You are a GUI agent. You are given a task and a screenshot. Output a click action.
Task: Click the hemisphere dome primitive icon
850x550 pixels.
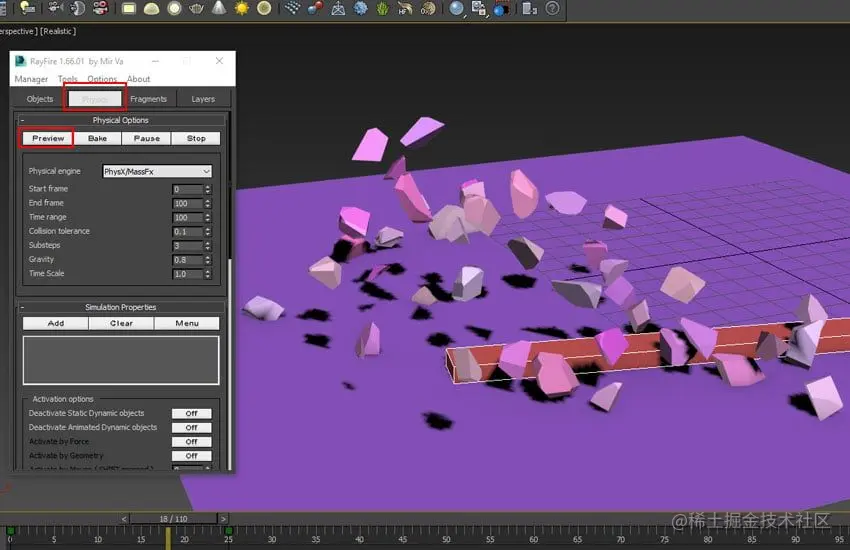click(151, 8)
